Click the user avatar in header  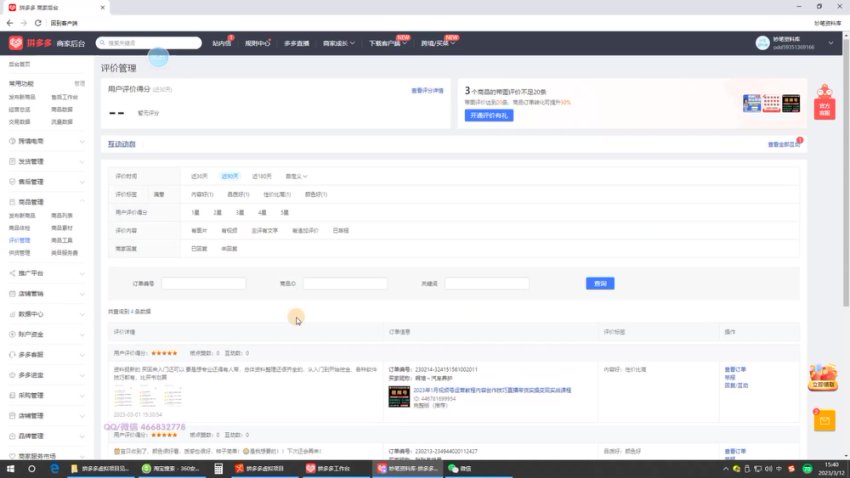762,43
